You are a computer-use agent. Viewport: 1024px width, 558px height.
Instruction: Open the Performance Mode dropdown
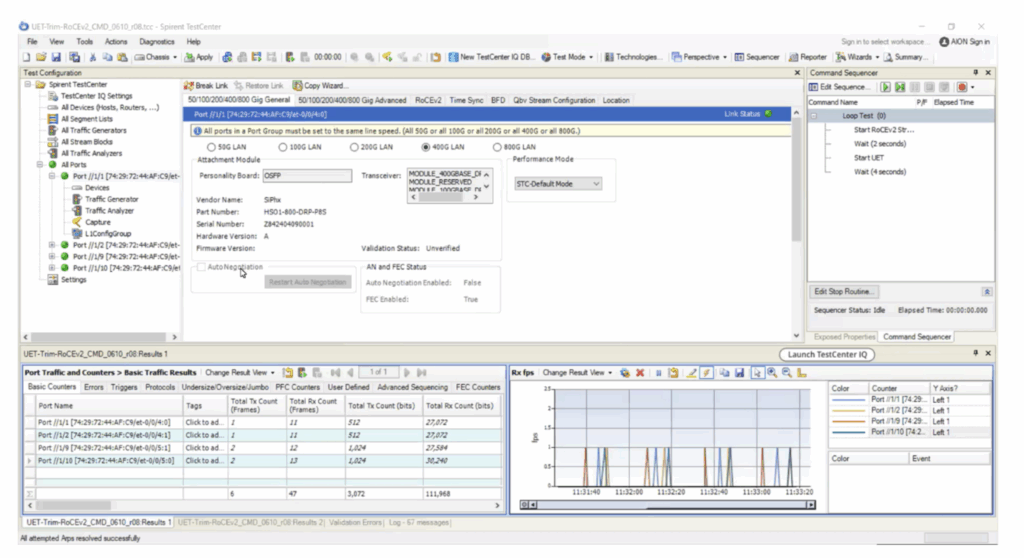(558, 184)
